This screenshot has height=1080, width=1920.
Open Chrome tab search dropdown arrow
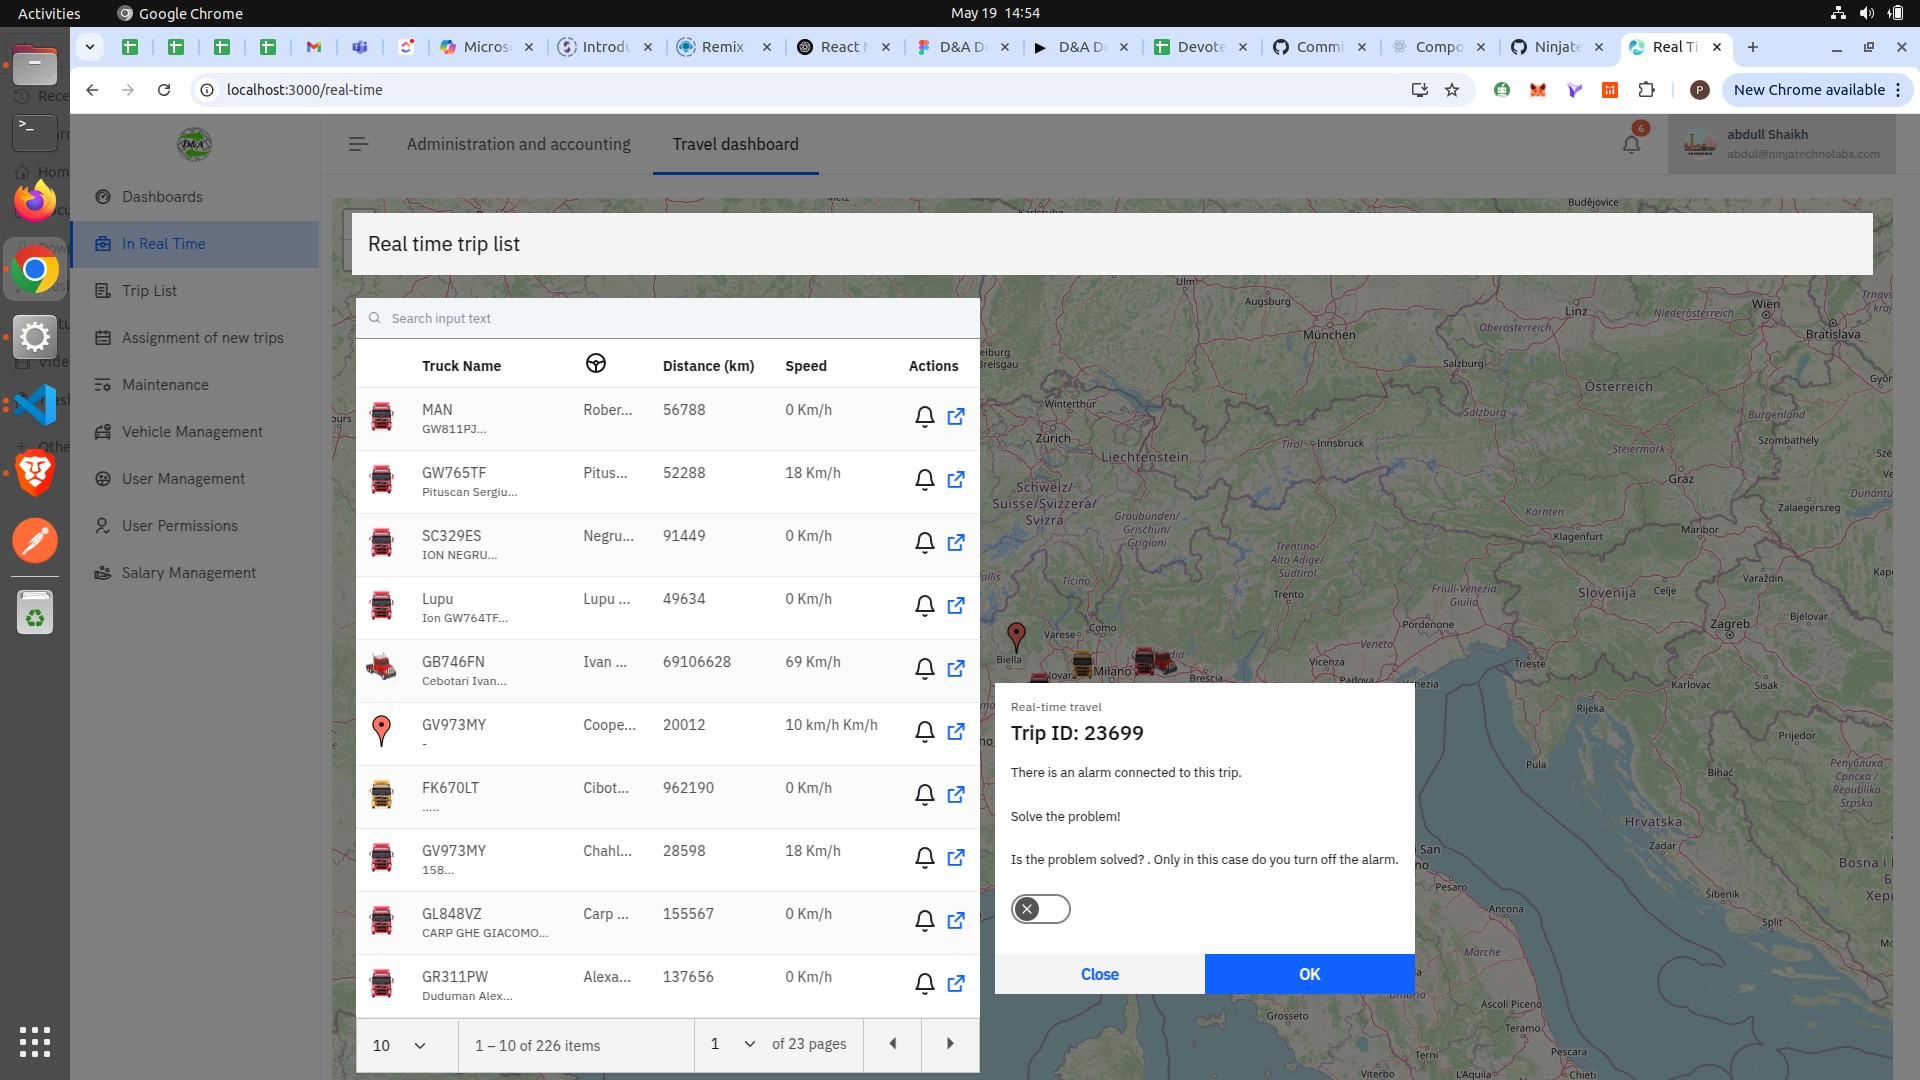[x=90, y=47]
